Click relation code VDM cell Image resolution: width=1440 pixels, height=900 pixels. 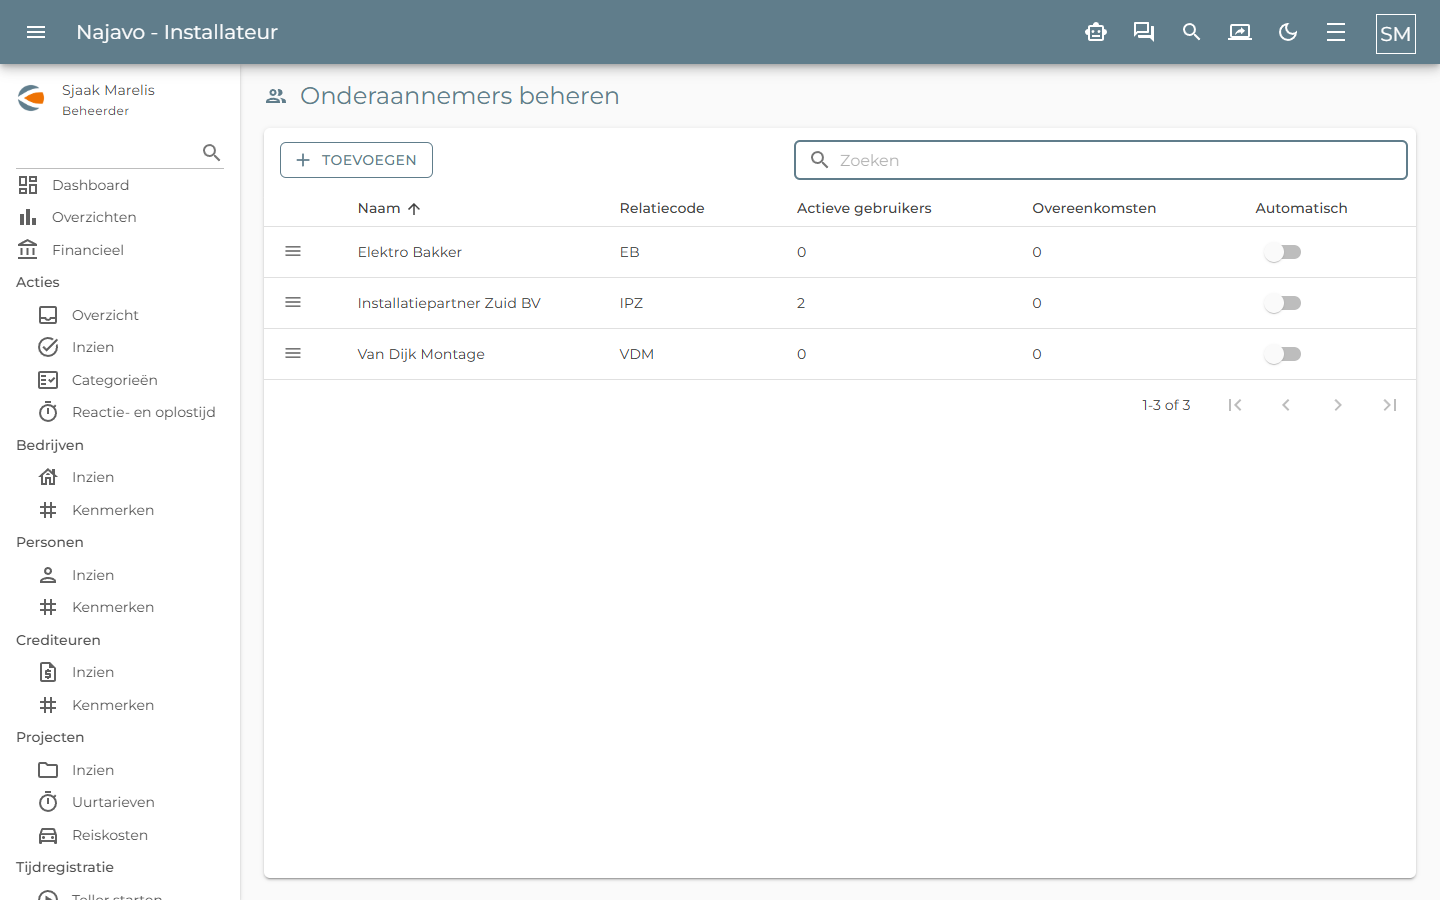tap(637, 354)
